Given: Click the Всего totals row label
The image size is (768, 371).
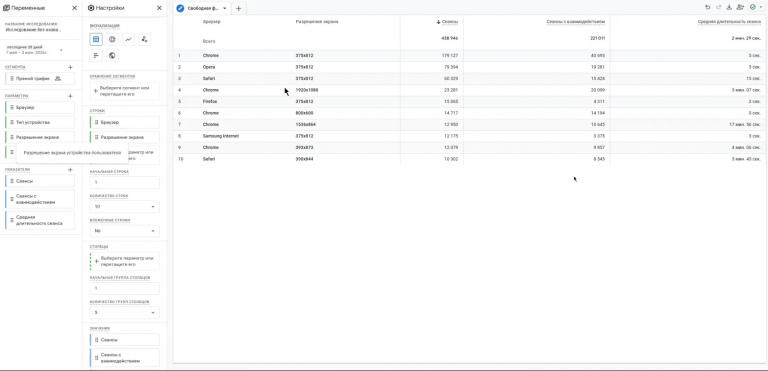Looking at the screenshot, I should (x=209, y=42).
